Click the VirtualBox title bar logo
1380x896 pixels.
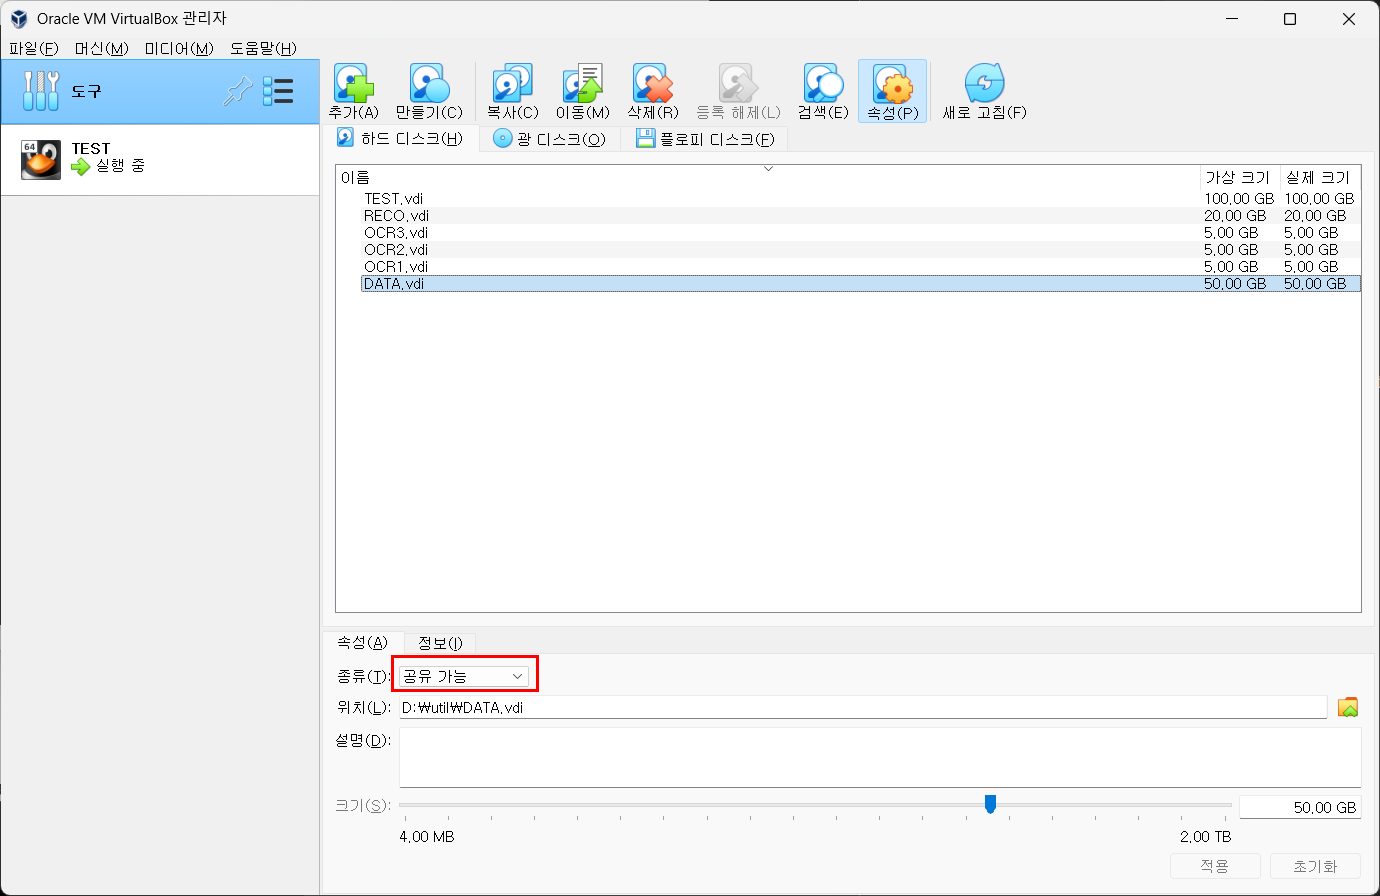coord(19,19)
